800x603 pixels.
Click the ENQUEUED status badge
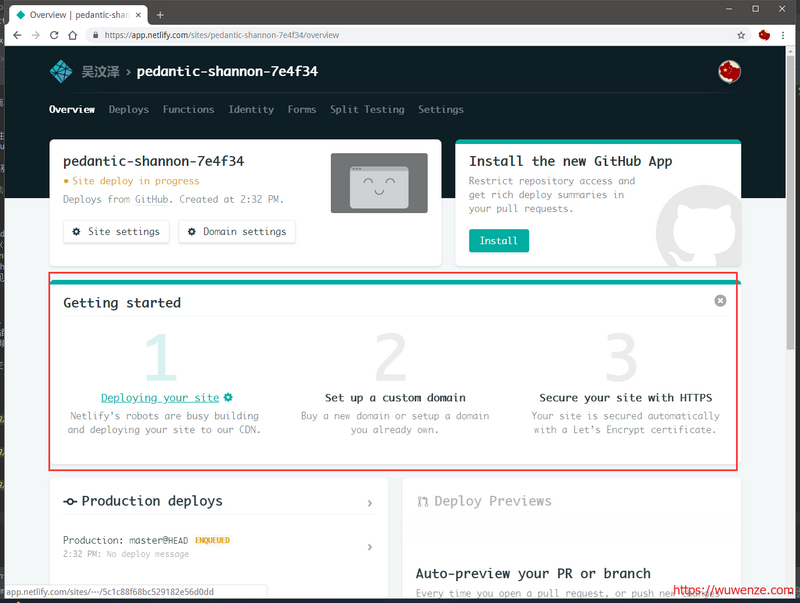[x=212, y=540]
